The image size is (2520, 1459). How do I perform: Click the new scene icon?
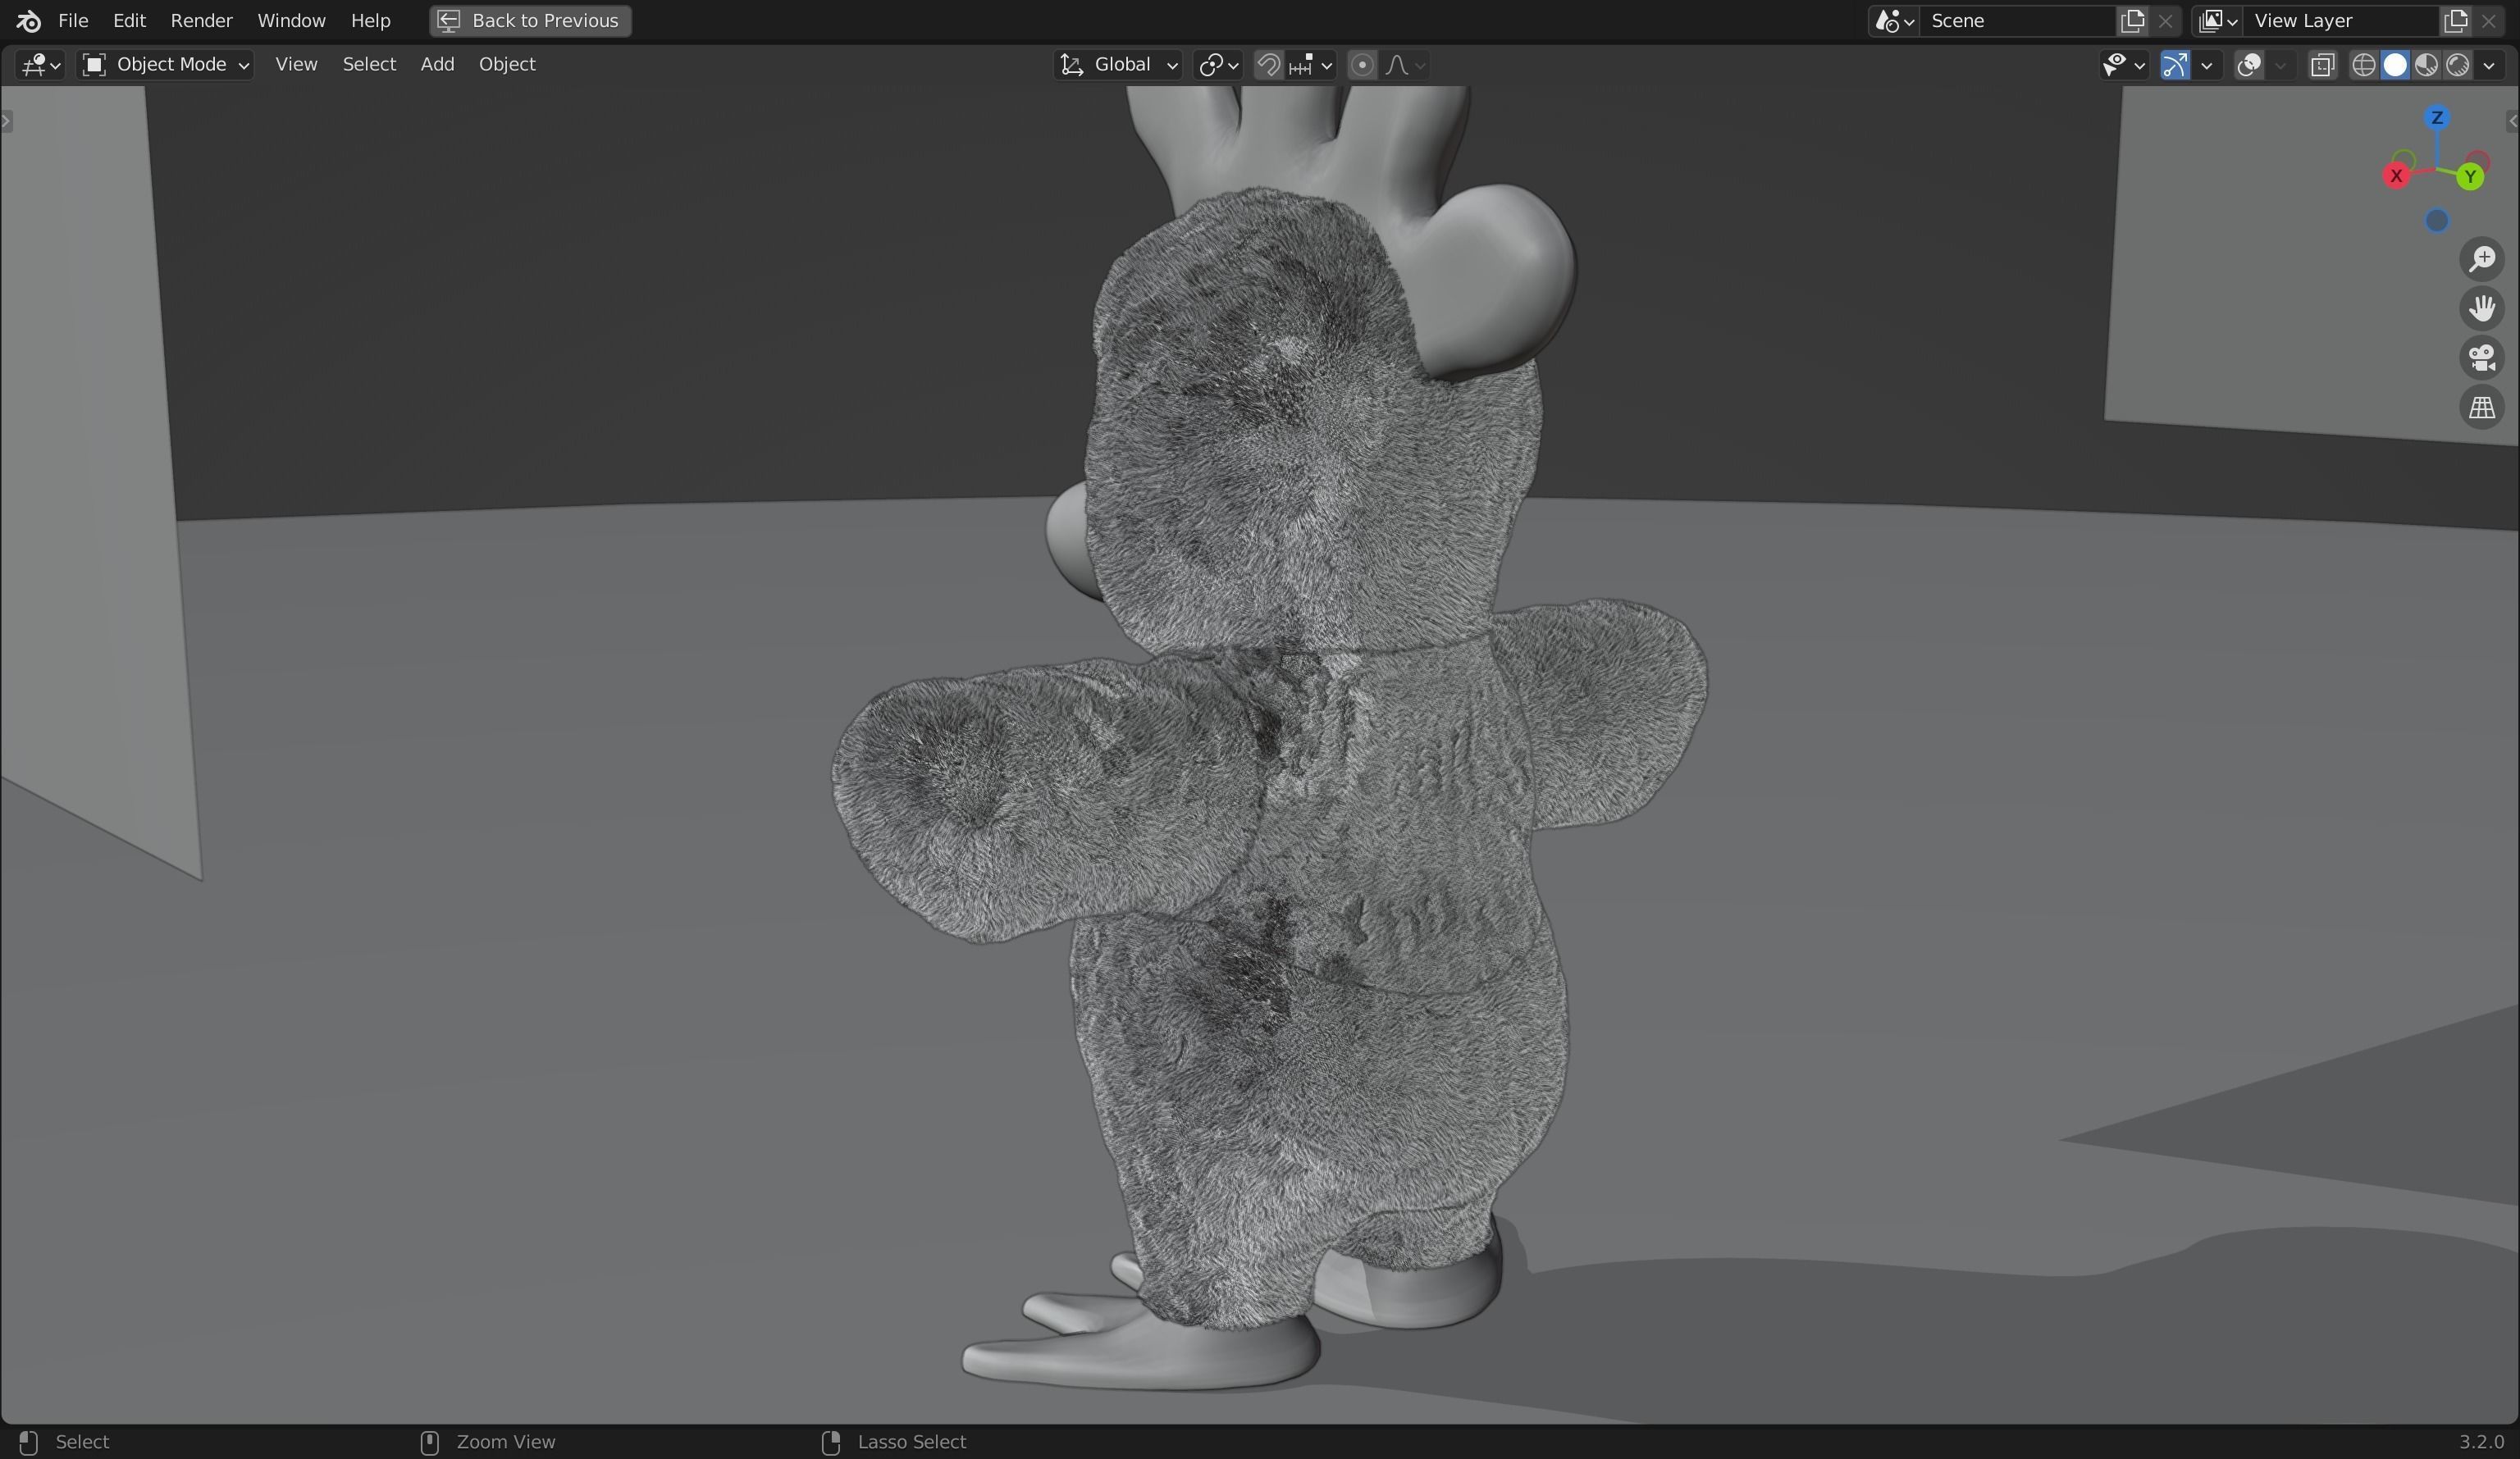point(2132,21)
